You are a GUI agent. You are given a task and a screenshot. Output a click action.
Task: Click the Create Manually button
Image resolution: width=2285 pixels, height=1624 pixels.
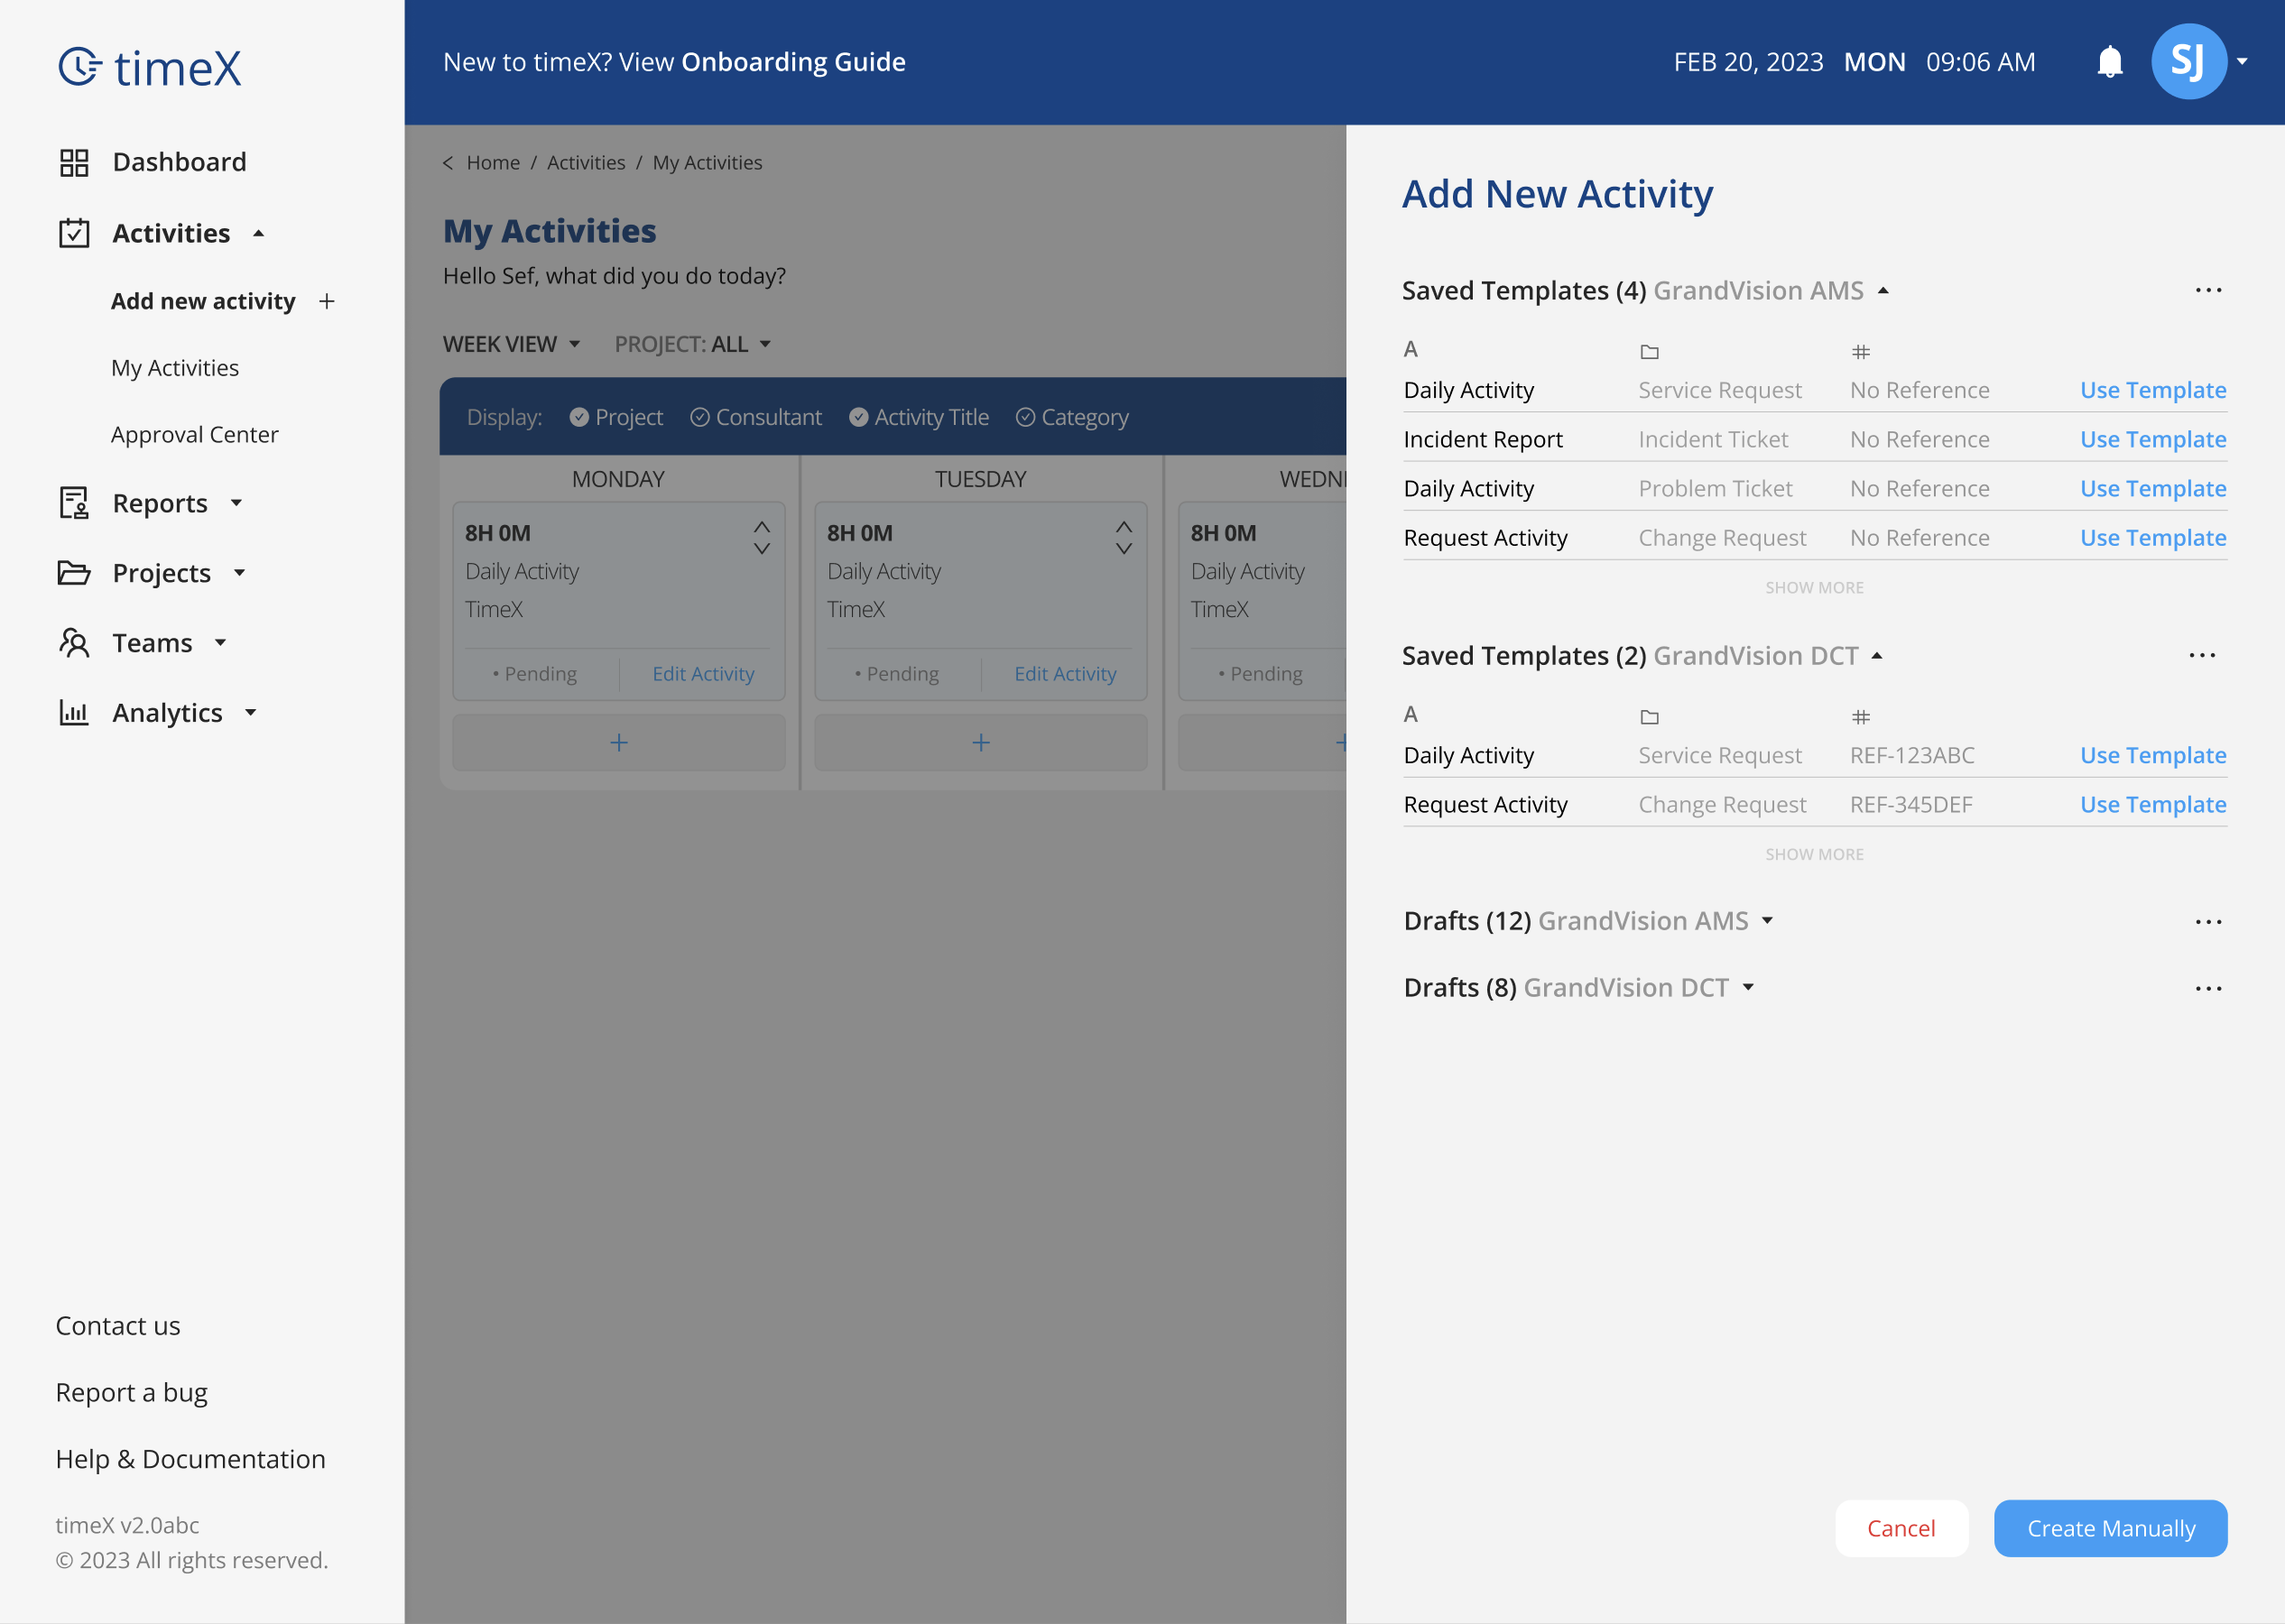pos(2110,1528)
